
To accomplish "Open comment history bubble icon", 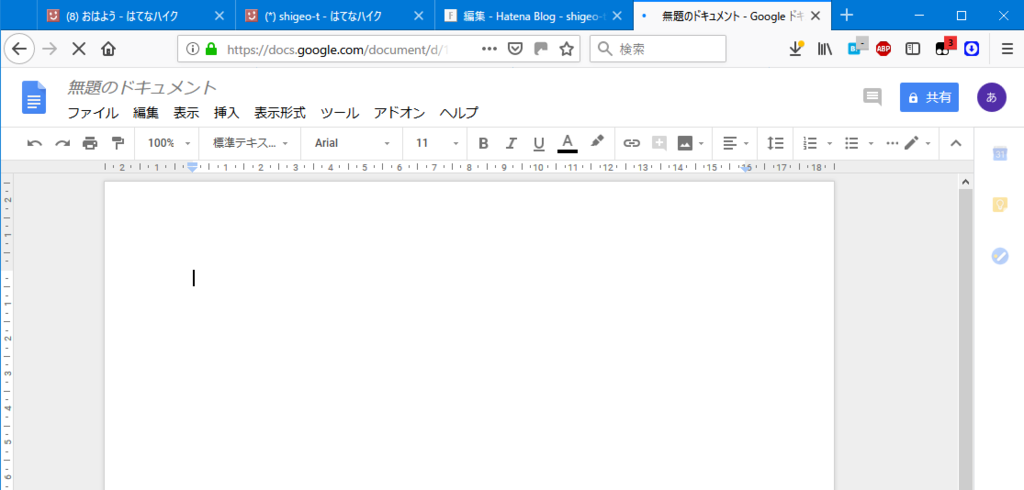I will pos(872,97).
